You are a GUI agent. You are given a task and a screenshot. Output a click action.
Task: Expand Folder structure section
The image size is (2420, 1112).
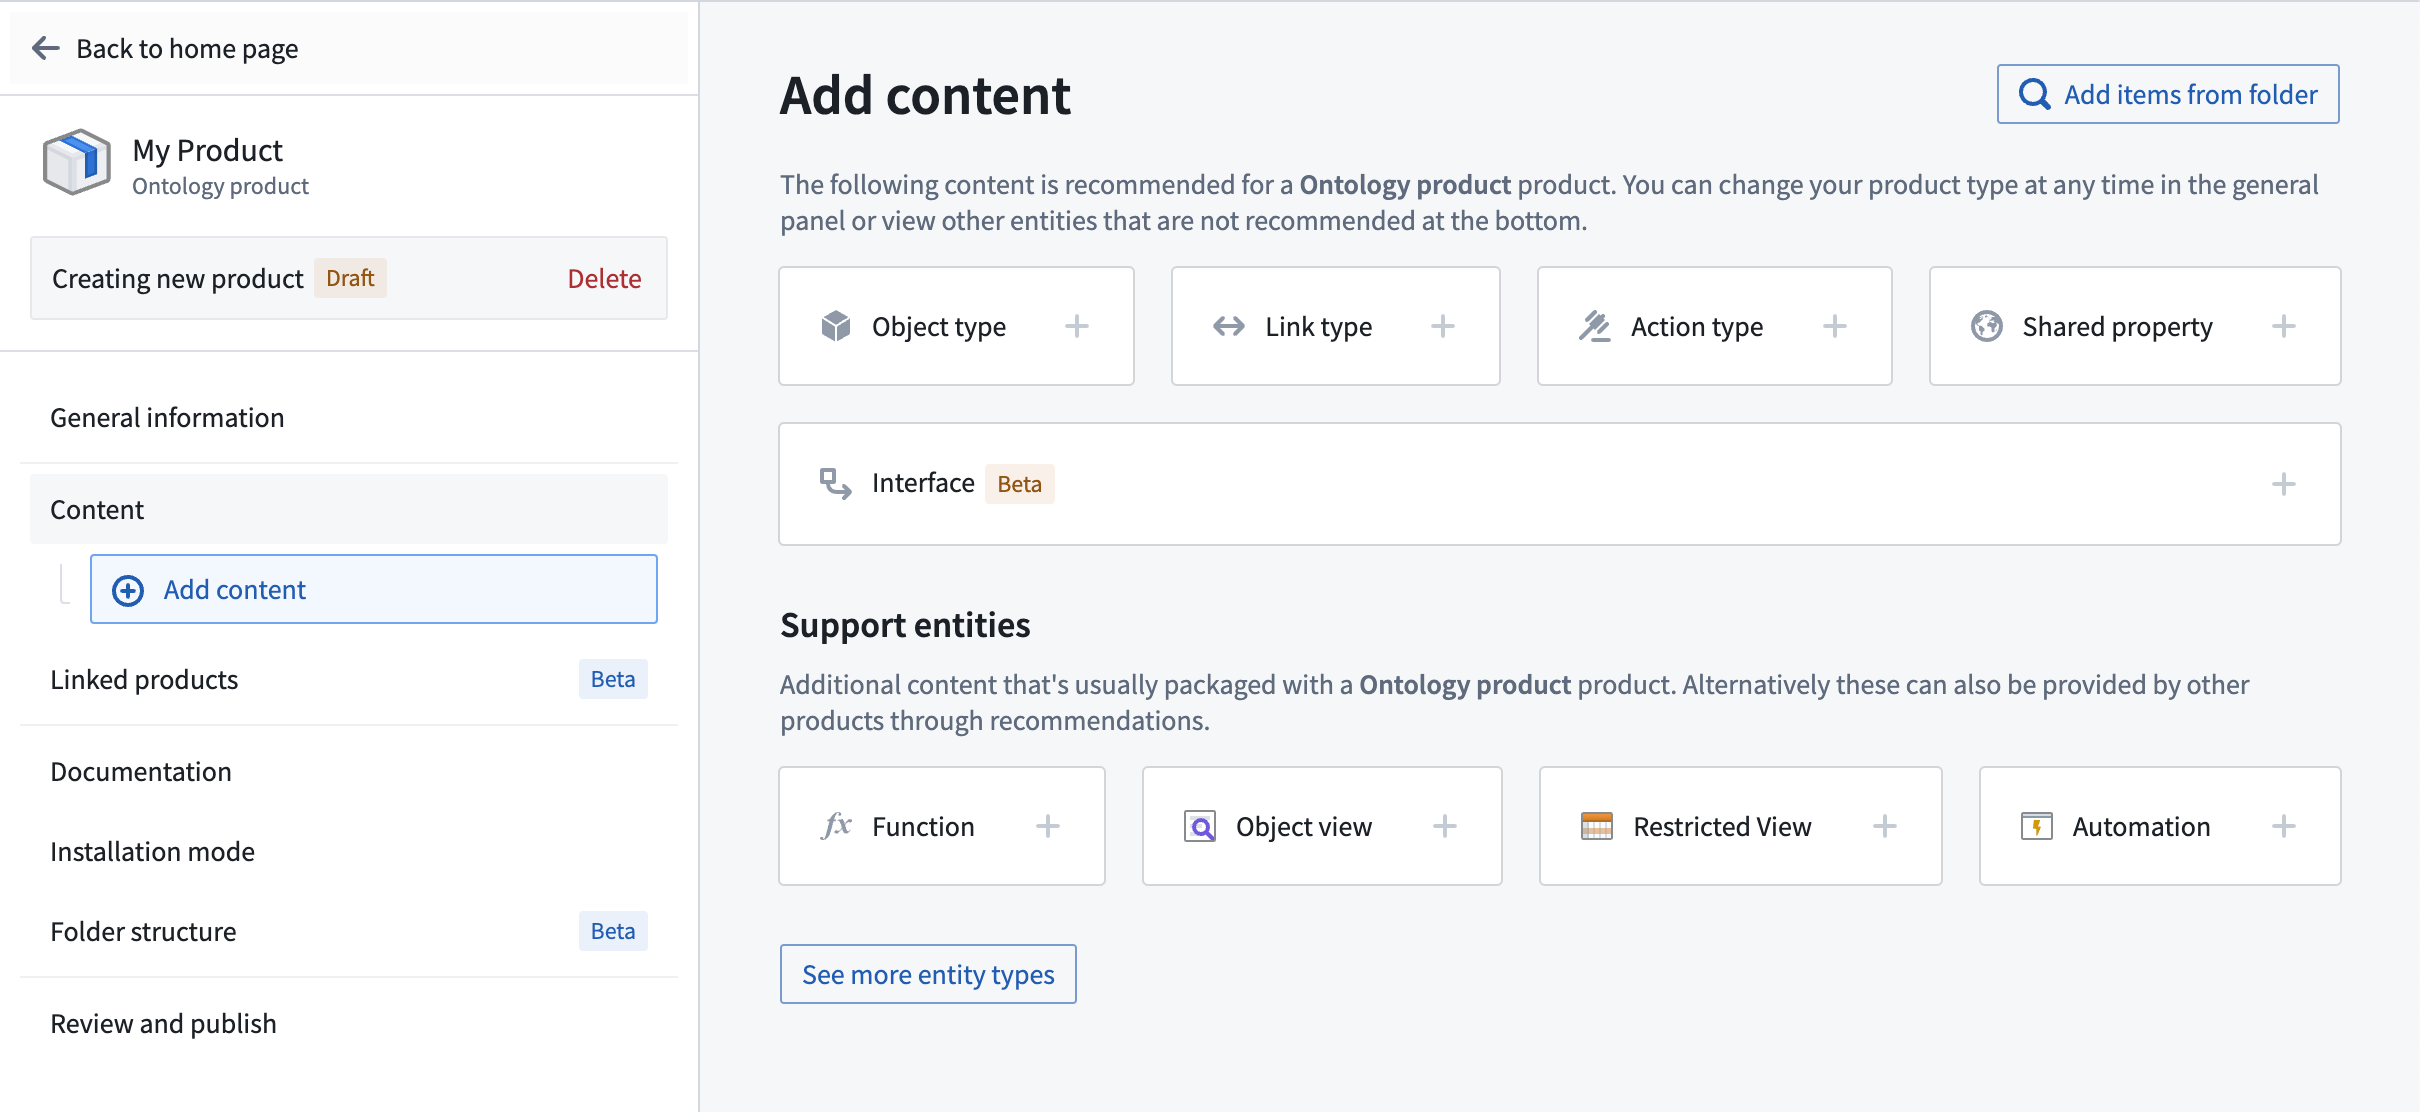point(142,932)
